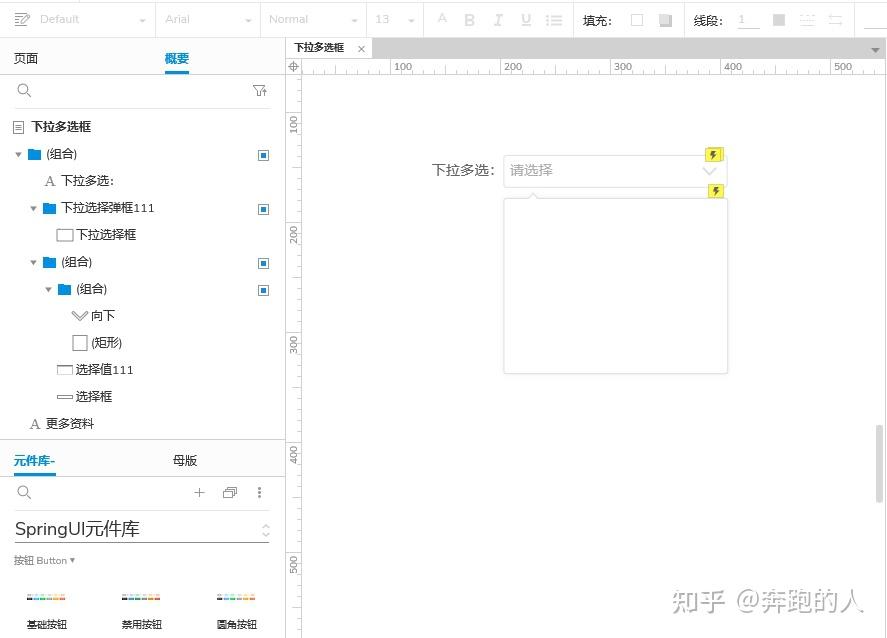The height and width of the screenshot is (638, 887).
Task: Open the Arial font dropdown
Action: pyautogui.click(x=208, y=20)
